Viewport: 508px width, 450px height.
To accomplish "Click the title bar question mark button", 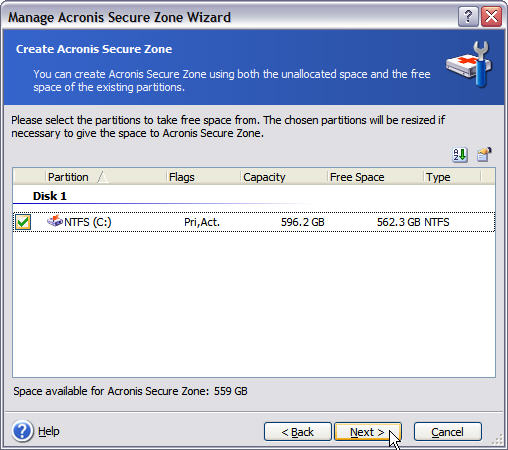I will pyautogui.click(x=468, y=16).
